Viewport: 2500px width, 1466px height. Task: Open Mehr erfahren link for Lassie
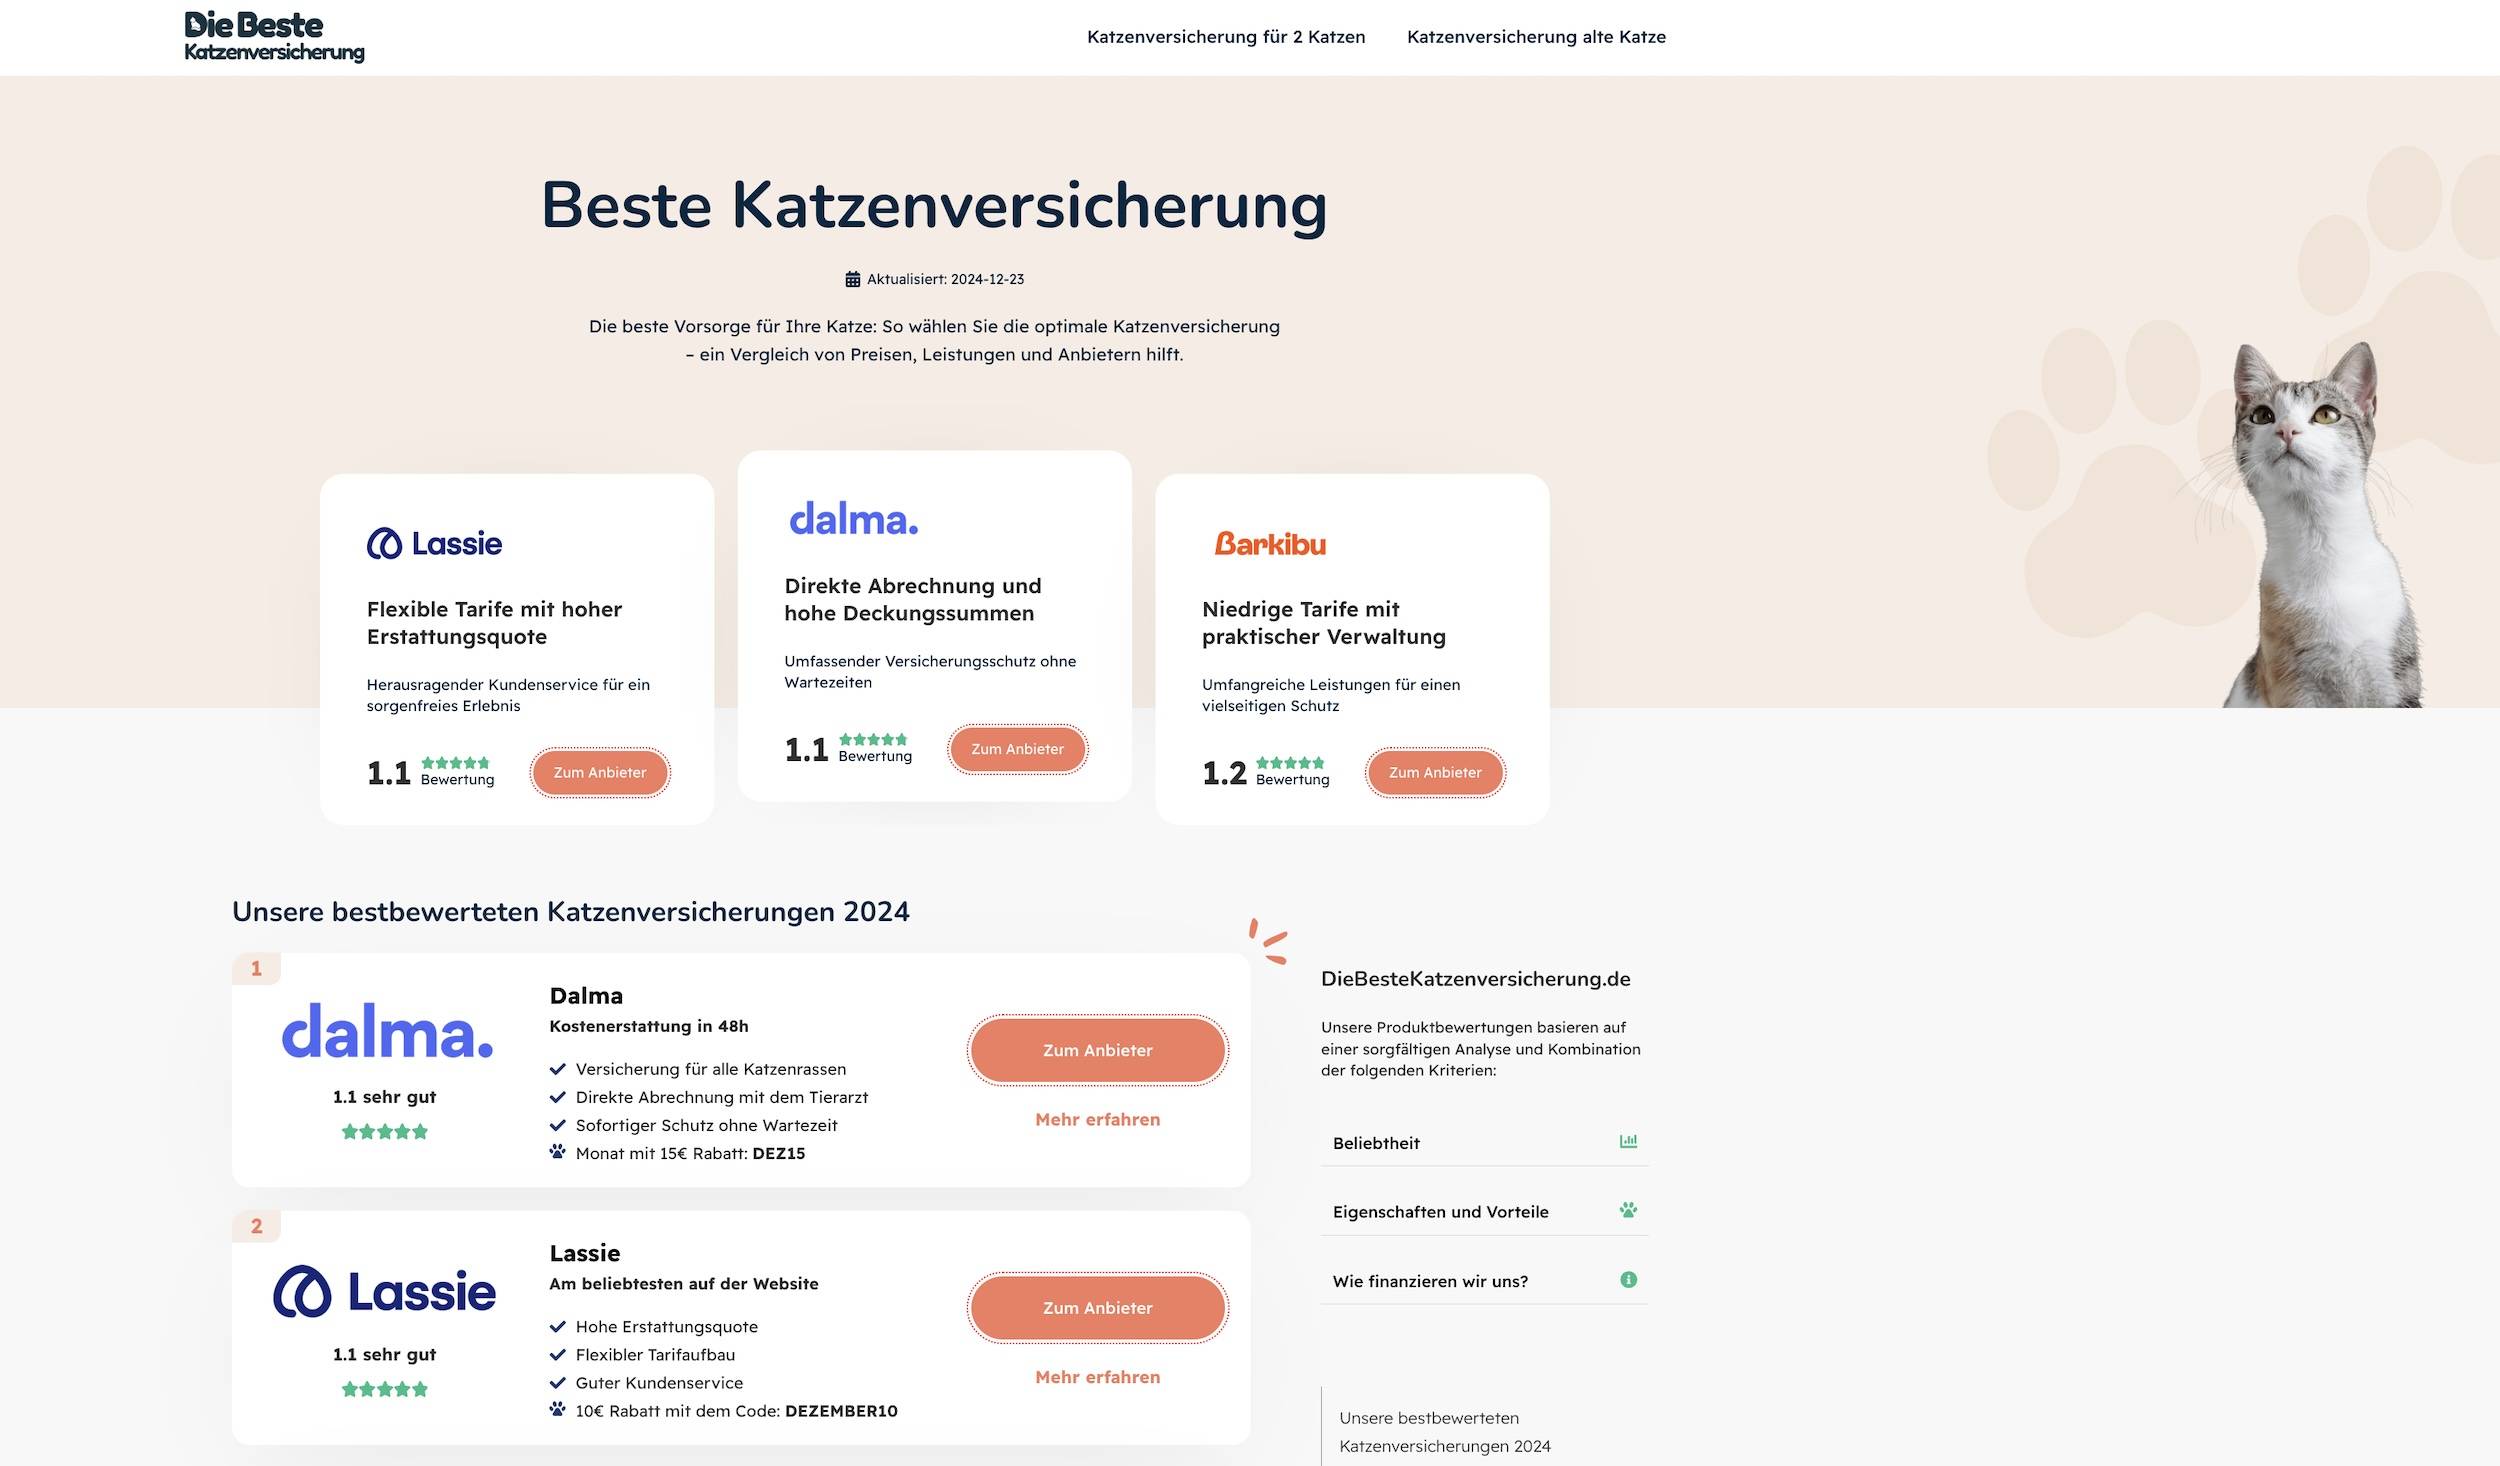(x=1097, y=1377)
